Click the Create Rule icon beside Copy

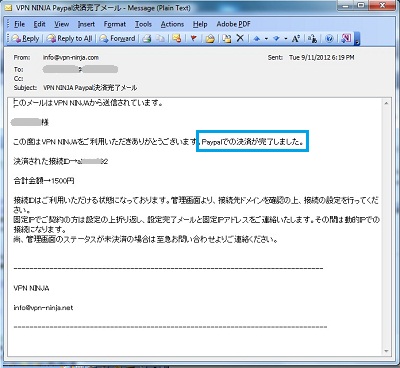coord(177,39)
